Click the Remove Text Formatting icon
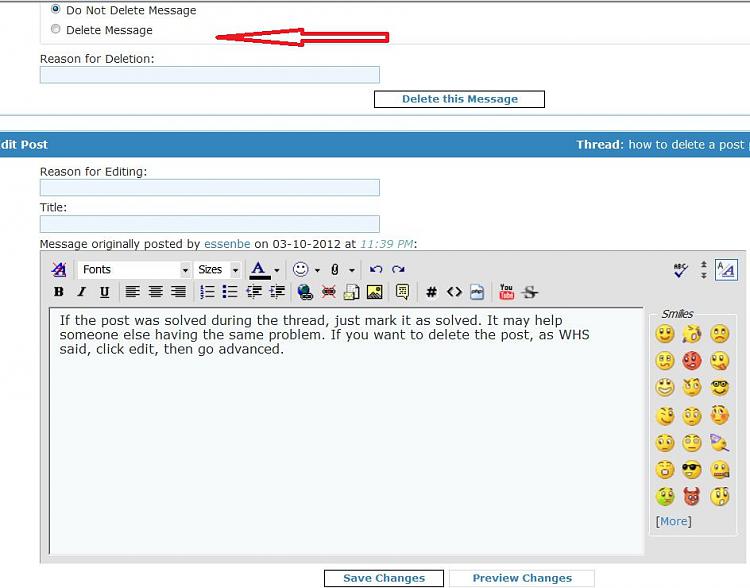This screenshot has width=750, height=588. [x=59, y=269]
